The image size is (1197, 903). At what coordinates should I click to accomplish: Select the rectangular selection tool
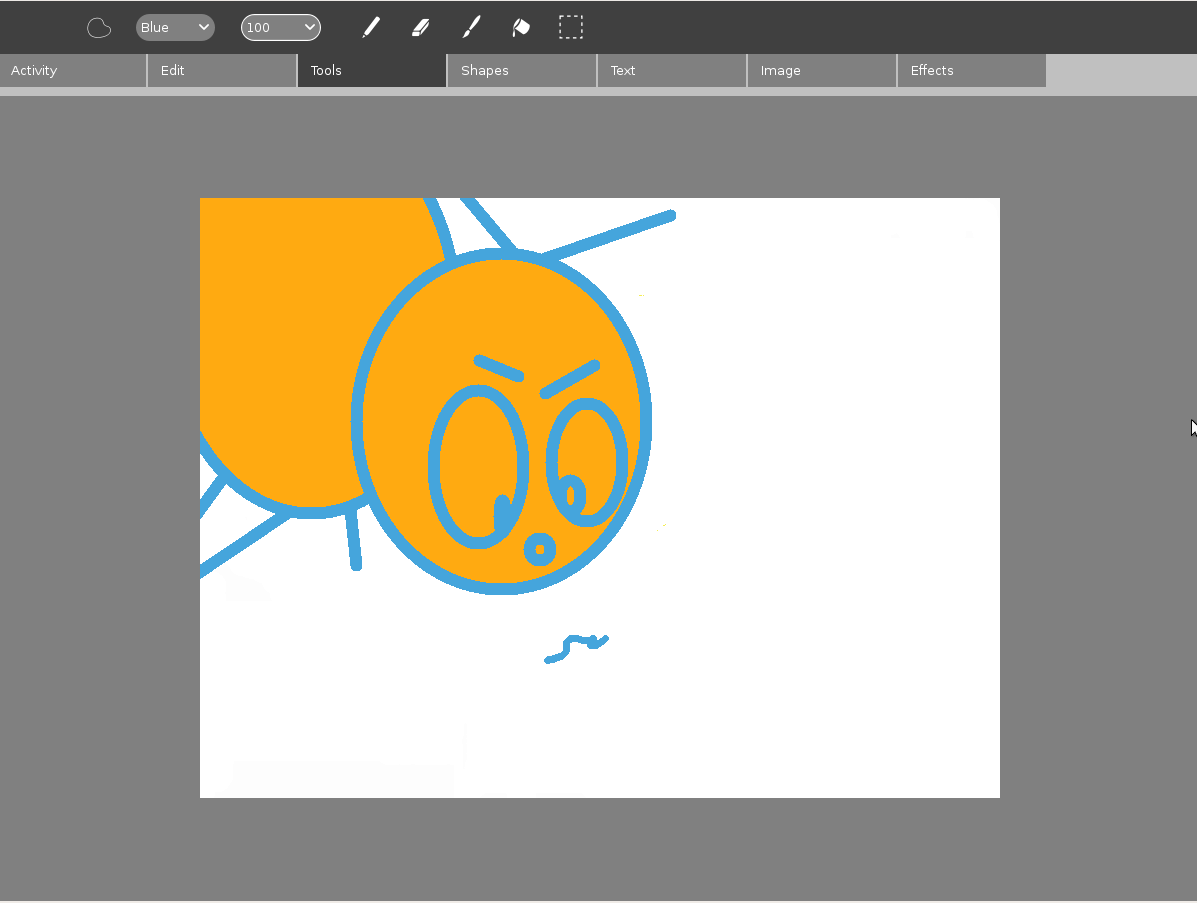(571, 27)
